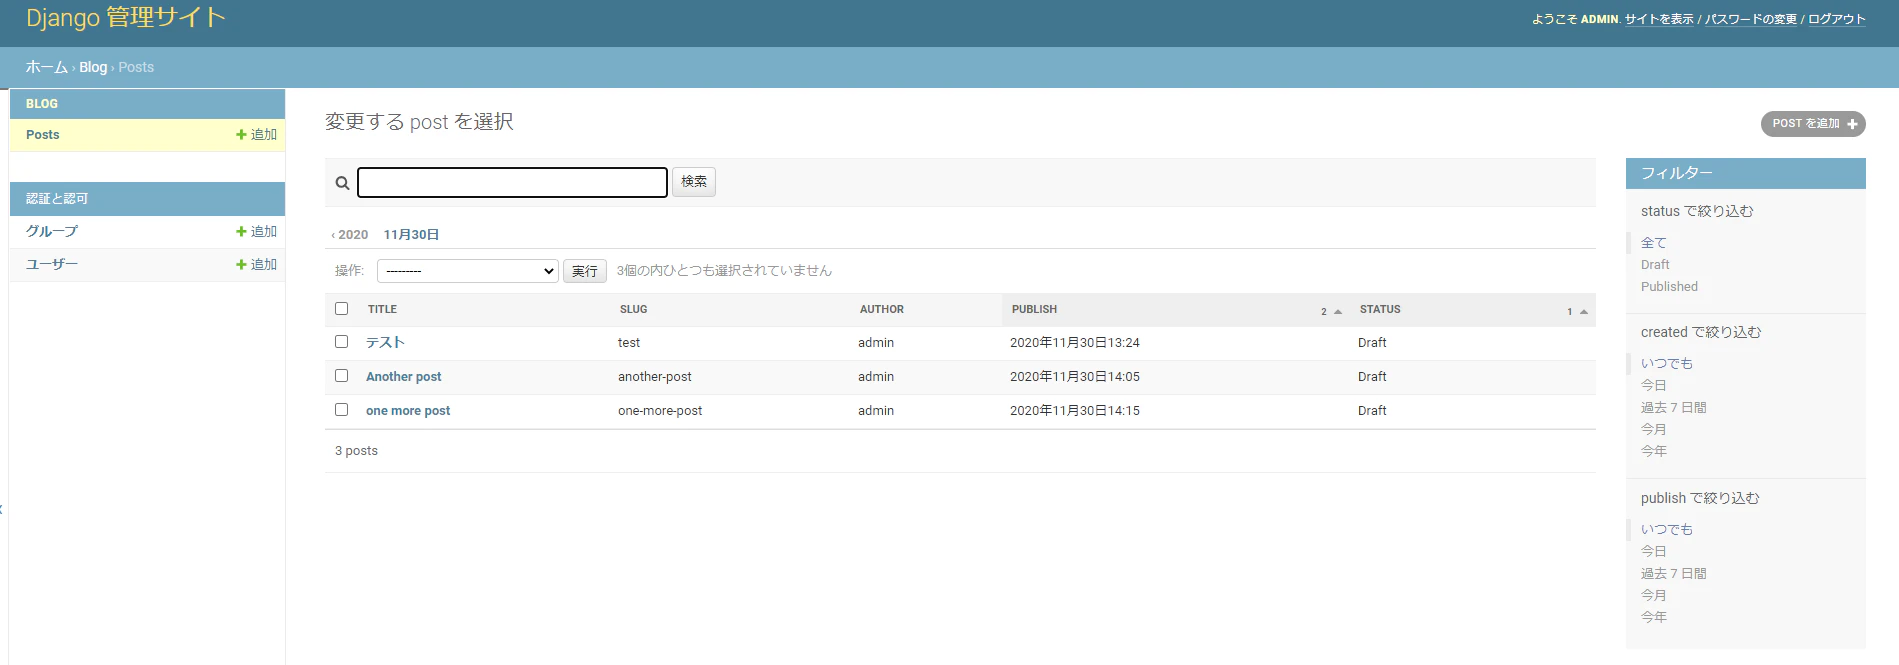
Task: Collapse the sidebar navigation toggle
Action: [2, 509]
